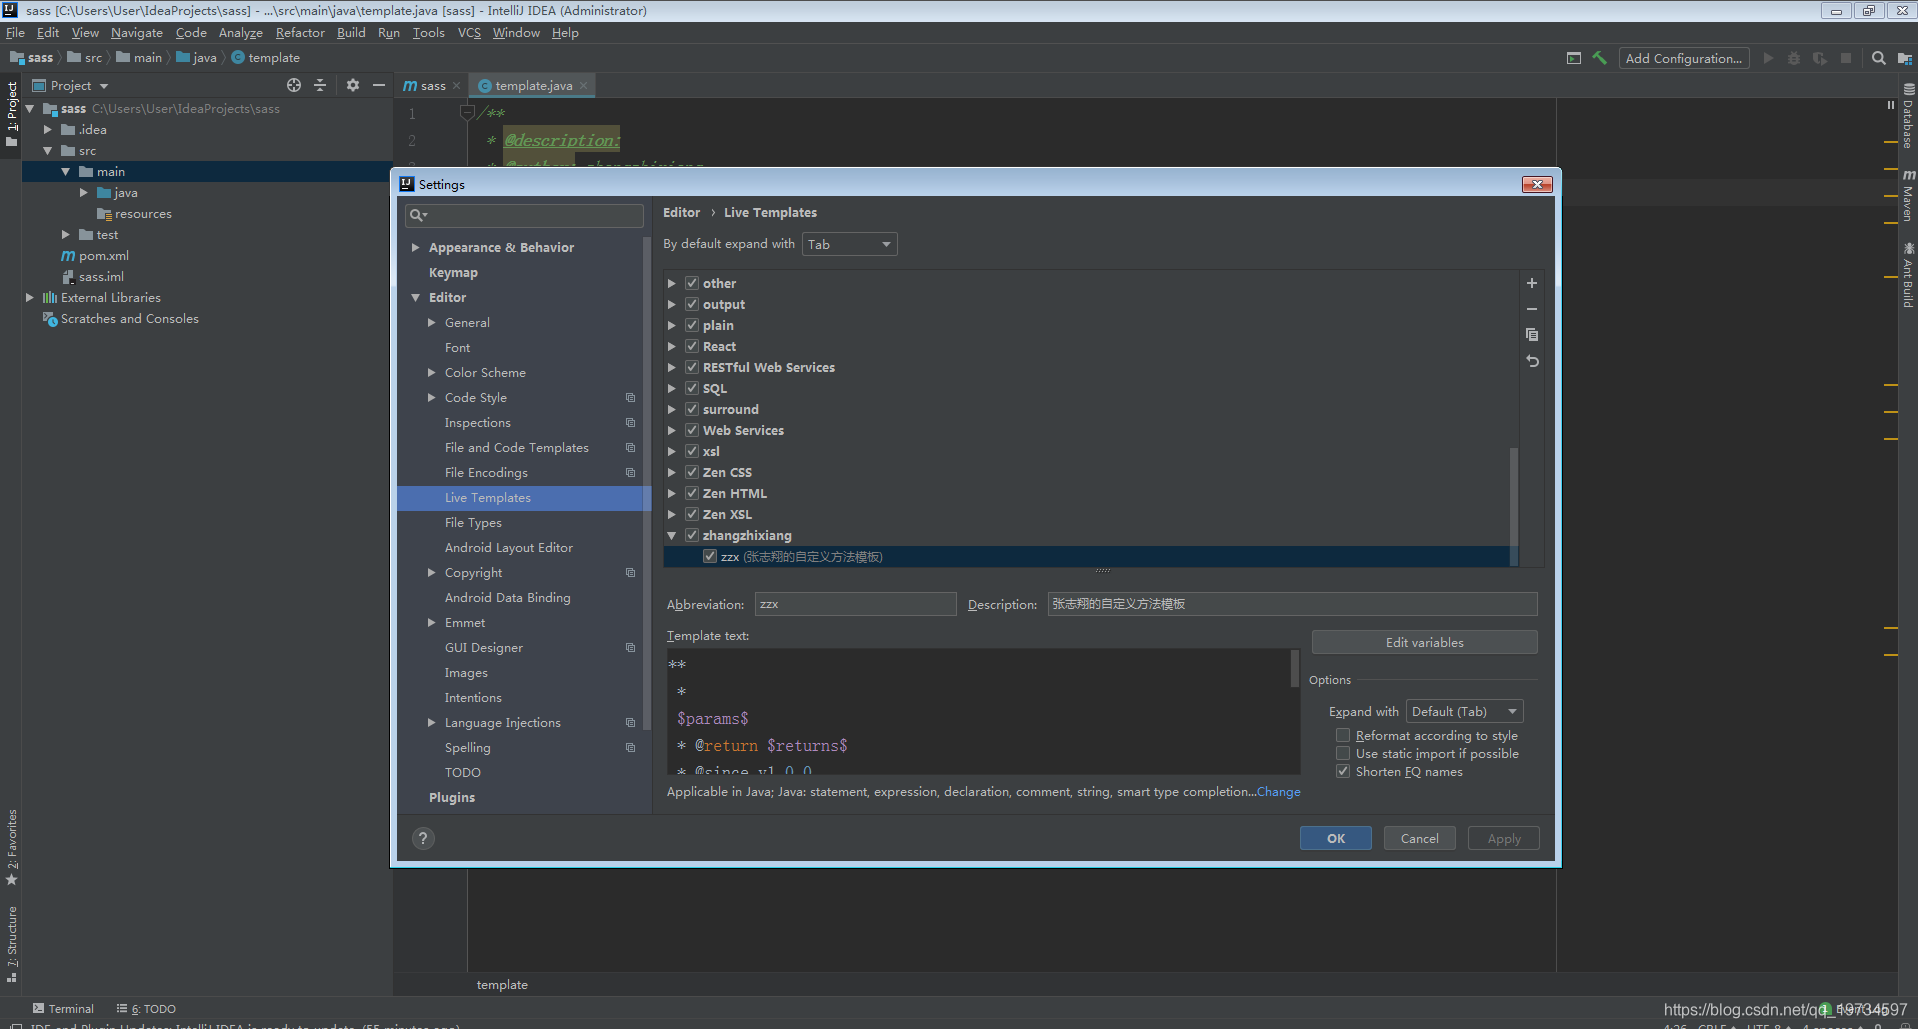
Task: Add a new live template with plus icon
Action: coord(1531,283)
